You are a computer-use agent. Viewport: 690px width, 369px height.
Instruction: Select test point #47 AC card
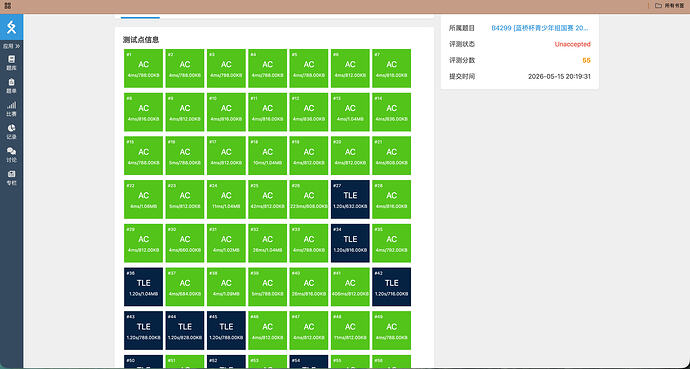(309, 331)
